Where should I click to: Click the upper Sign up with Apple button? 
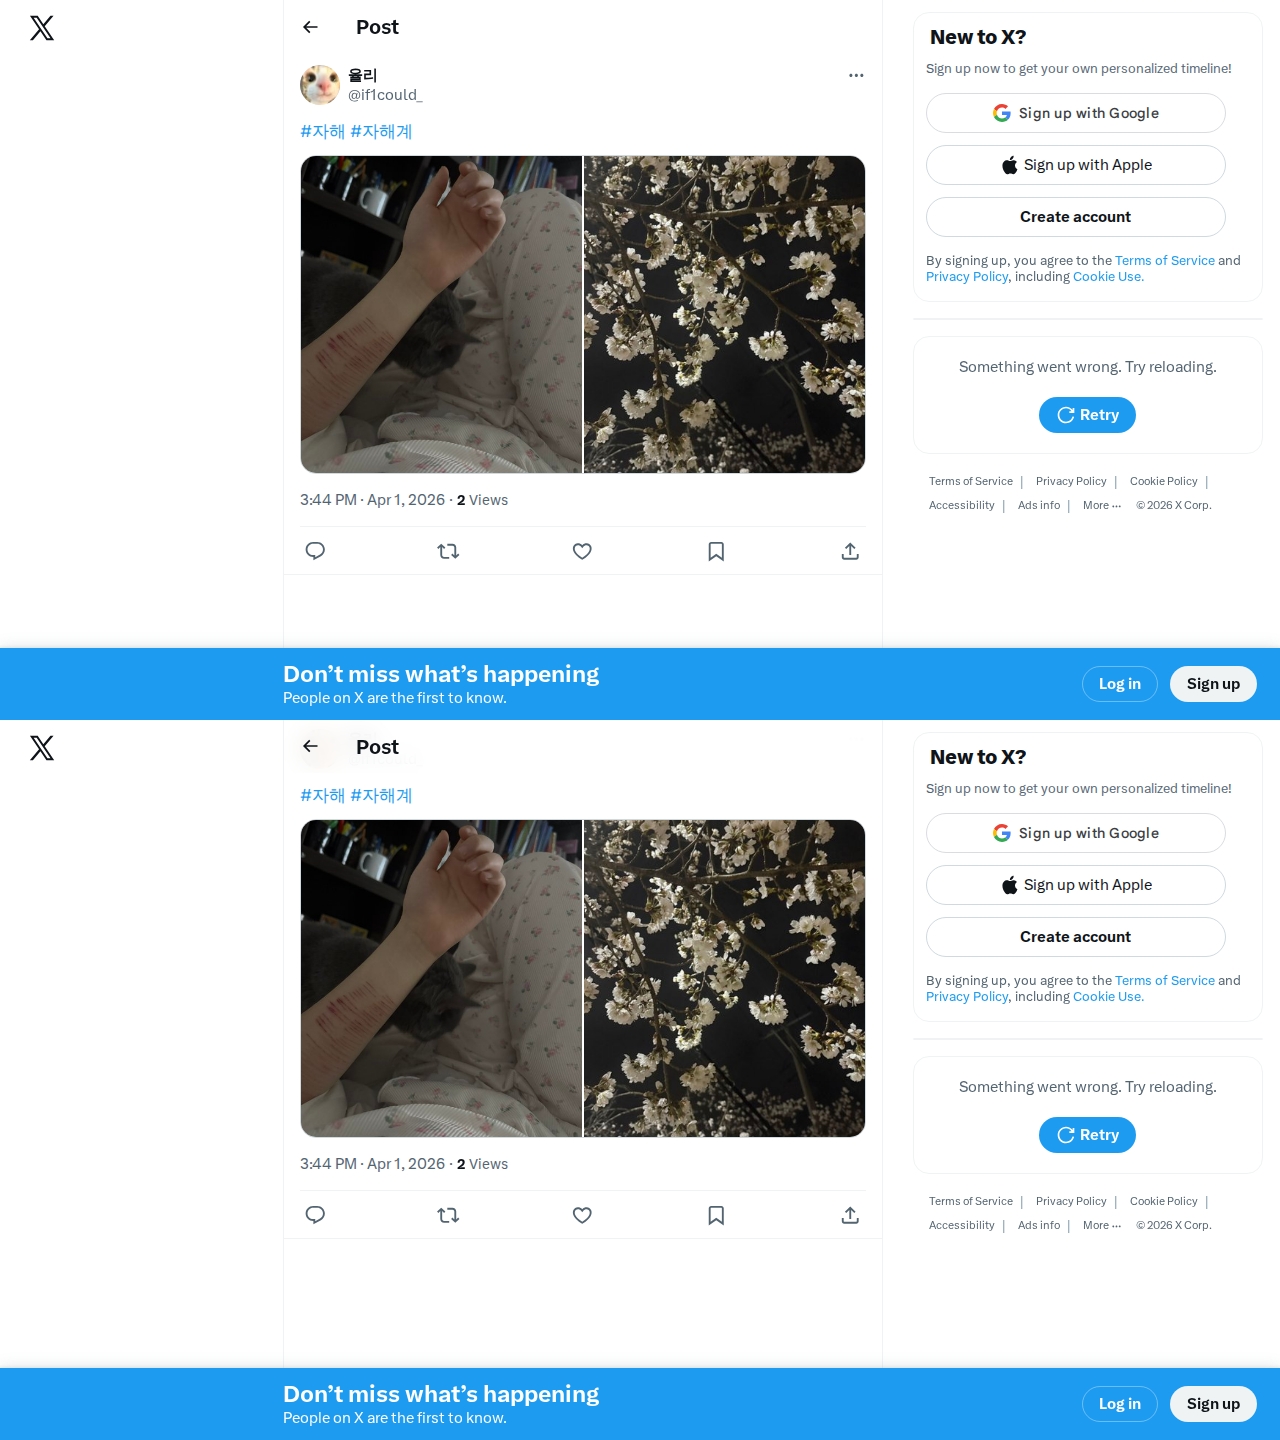1075,165
